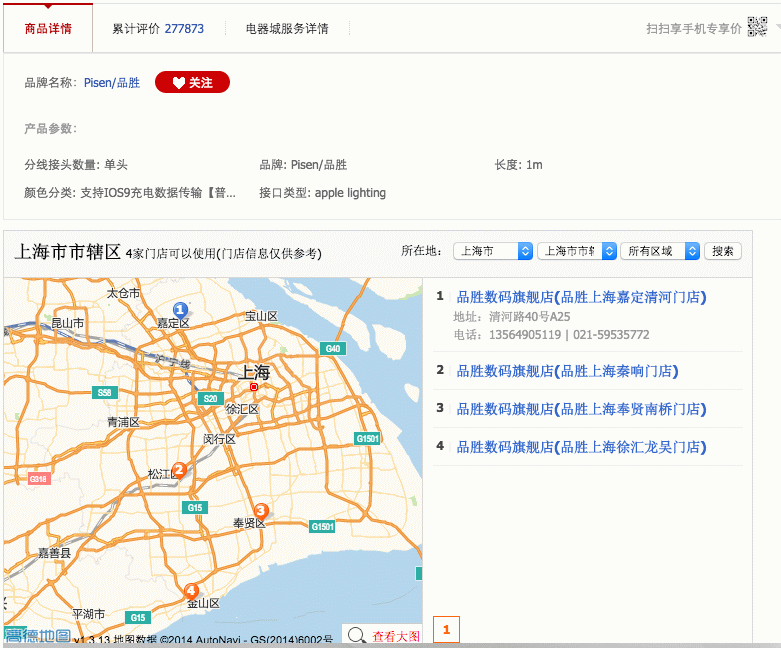The height and width of the screenshot is (648, 781).
Task: Click the address 清河路40号A25
Action: tap(529, 317)
